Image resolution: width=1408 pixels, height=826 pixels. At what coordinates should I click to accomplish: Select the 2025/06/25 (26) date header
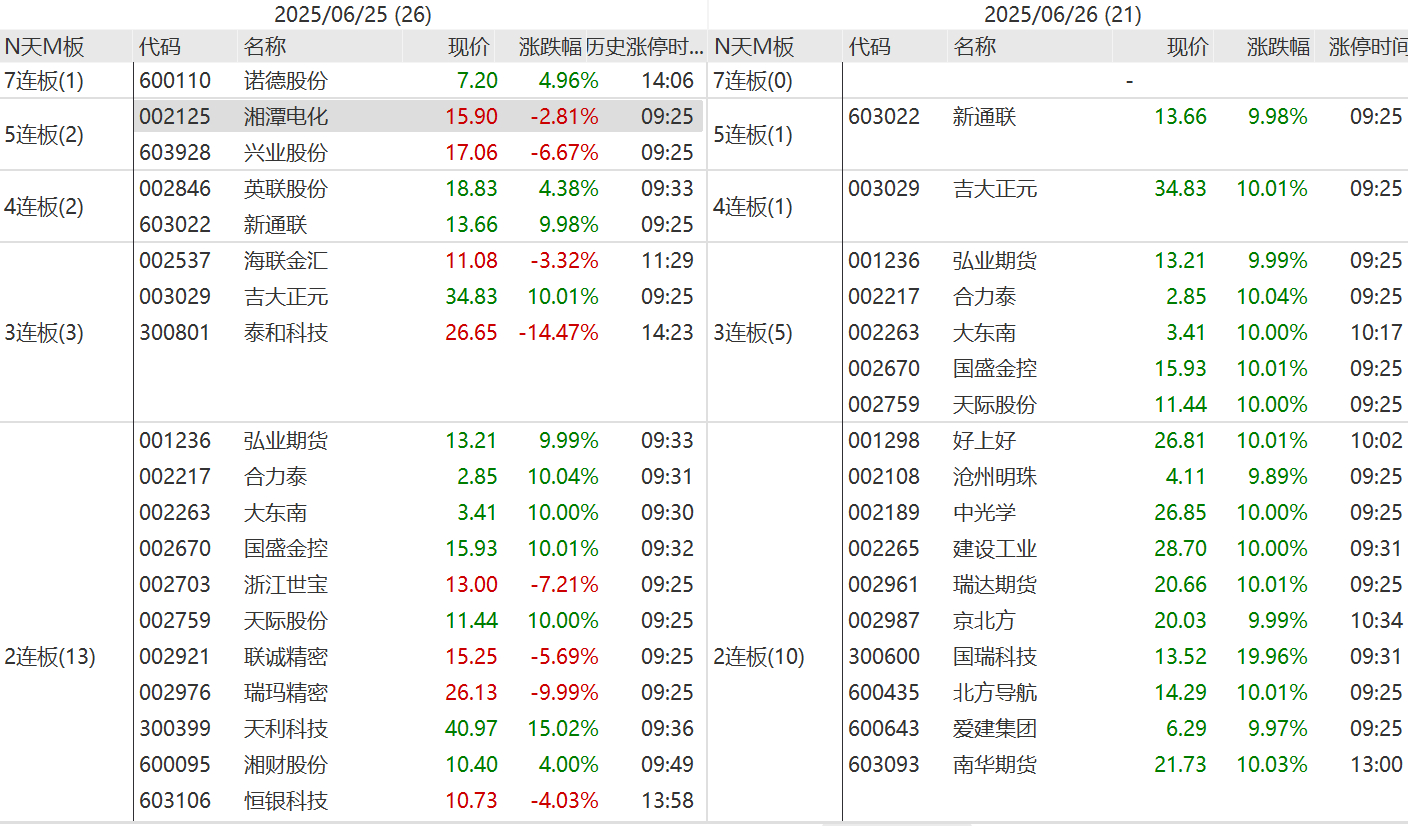click(x=353, y=14)
